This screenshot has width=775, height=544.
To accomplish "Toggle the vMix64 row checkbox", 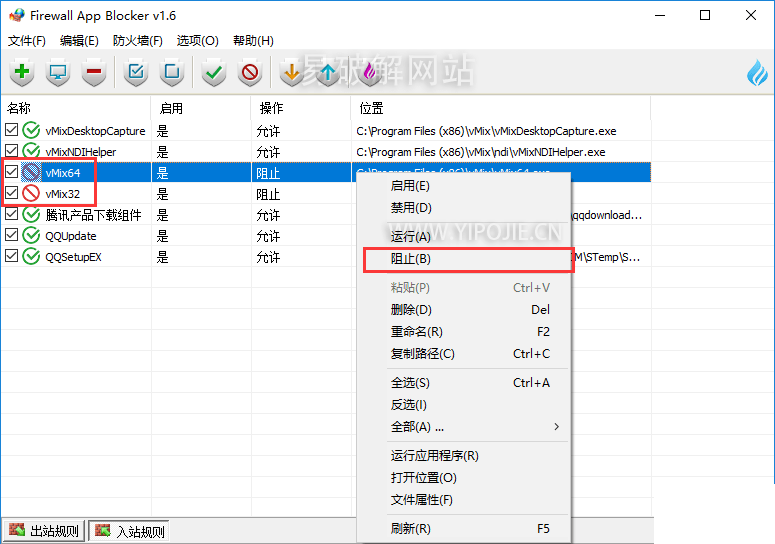I will click(x=11, y=172).
